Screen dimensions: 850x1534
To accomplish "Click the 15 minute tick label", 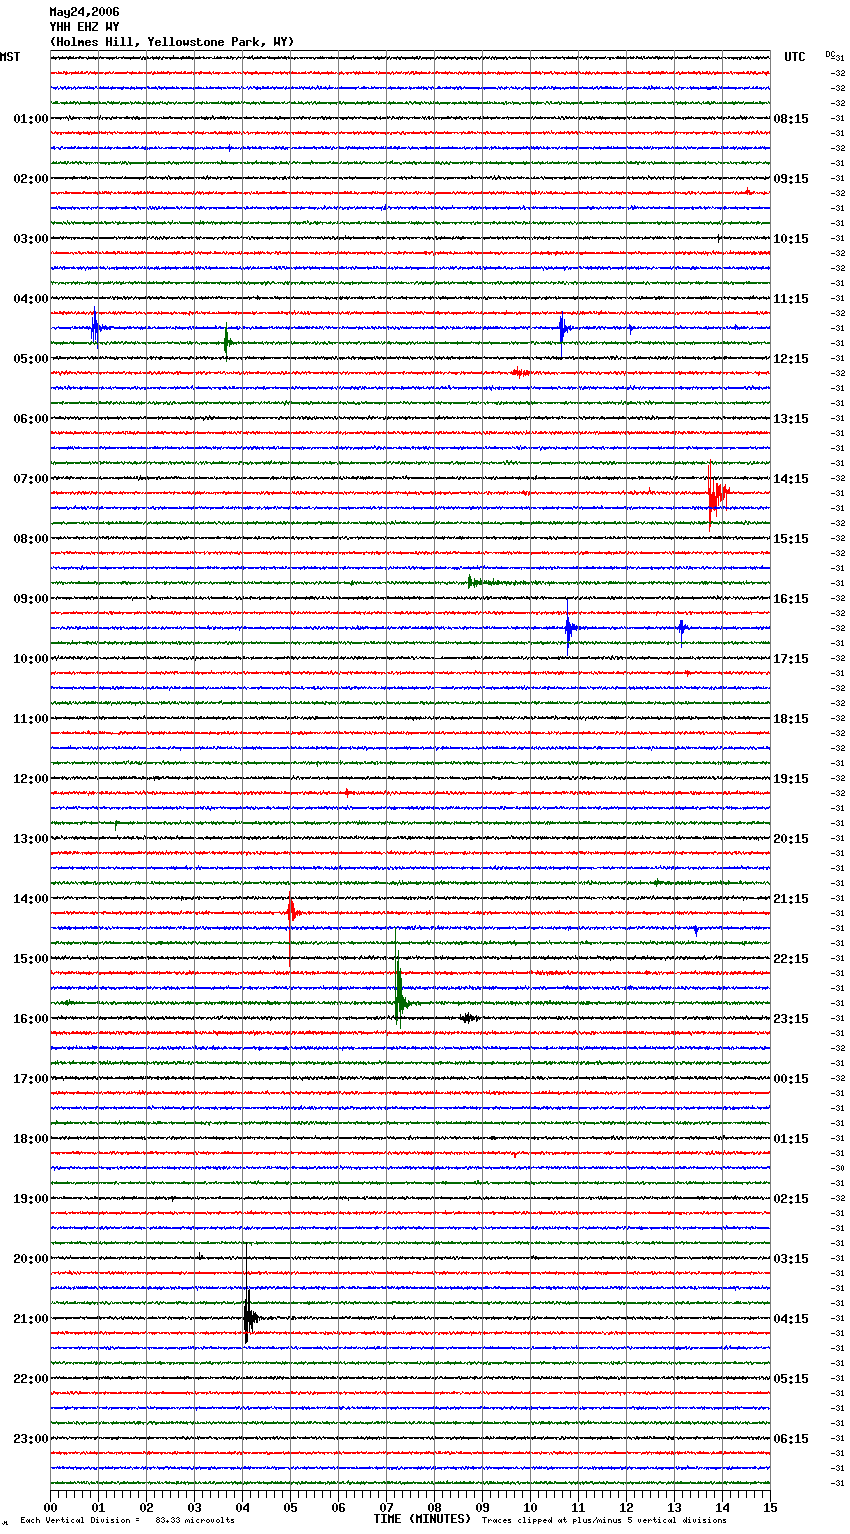I will tap(770, 1507).
